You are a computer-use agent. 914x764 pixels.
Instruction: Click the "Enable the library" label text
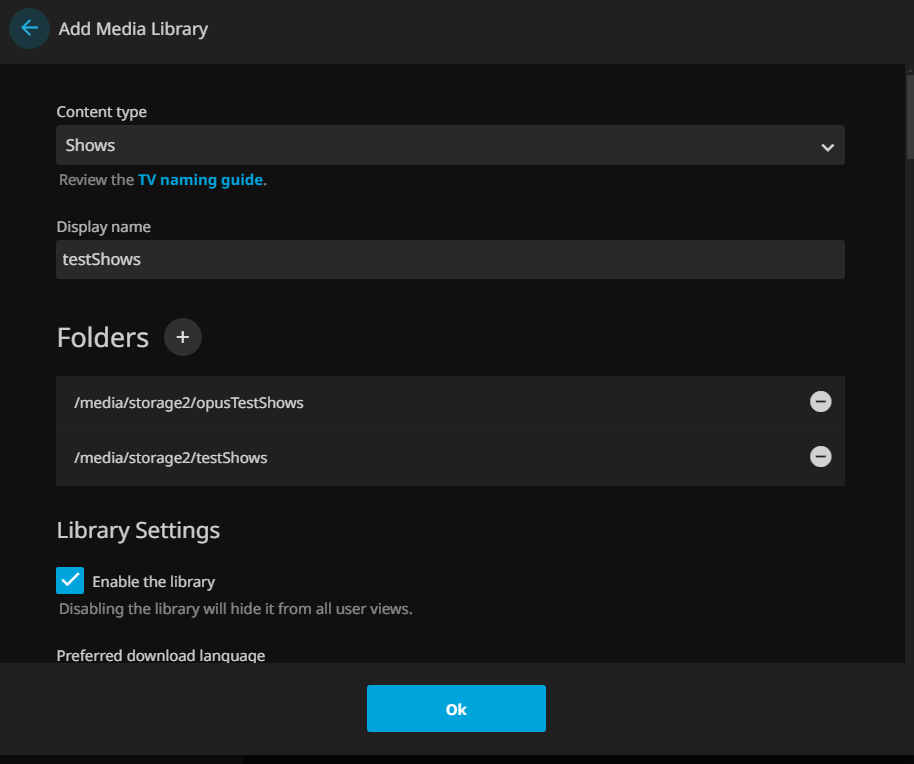pyautogui.click(x=153, y=581)
